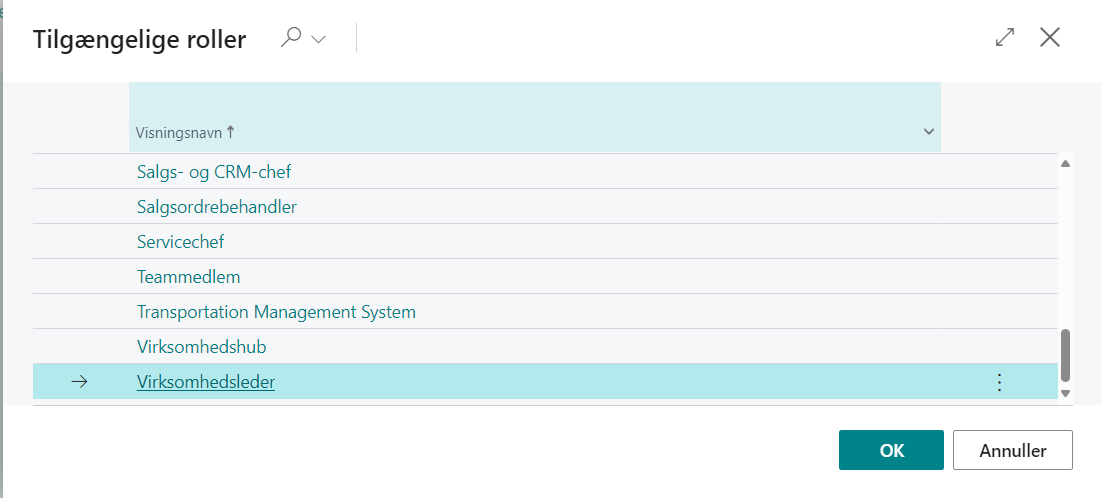Image resolution: width=1102 pixels, height=498 pixels.
Task: Click the scrollbar down arrow
Action: pyautogui.click(x=1065, y=393)
